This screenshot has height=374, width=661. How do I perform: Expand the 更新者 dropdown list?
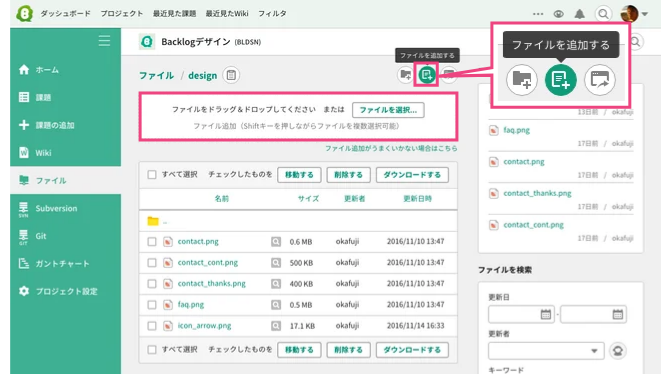(x=546, y=351)
